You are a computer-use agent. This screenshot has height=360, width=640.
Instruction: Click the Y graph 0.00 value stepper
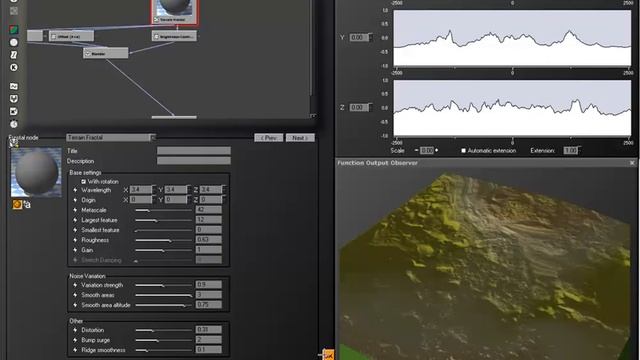point(370,38)
